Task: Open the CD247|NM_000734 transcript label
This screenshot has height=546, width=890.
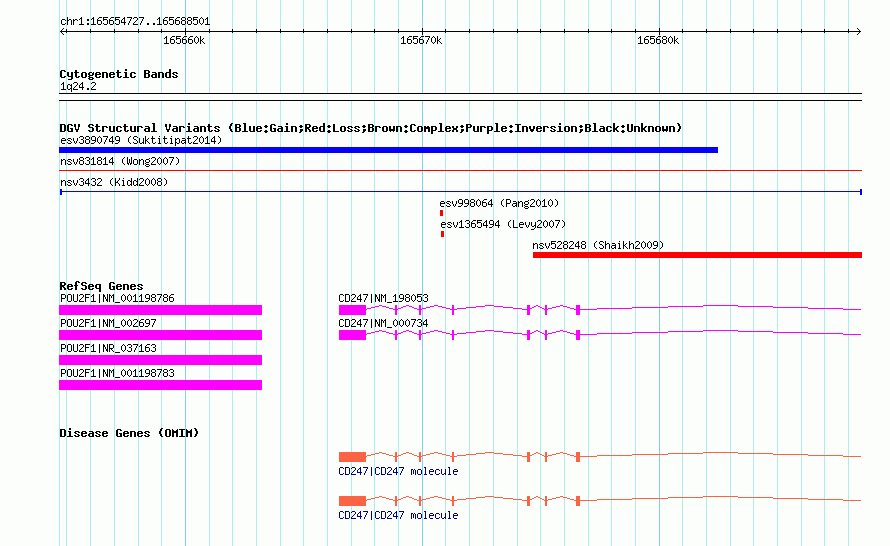Action: tap(383, 324)
